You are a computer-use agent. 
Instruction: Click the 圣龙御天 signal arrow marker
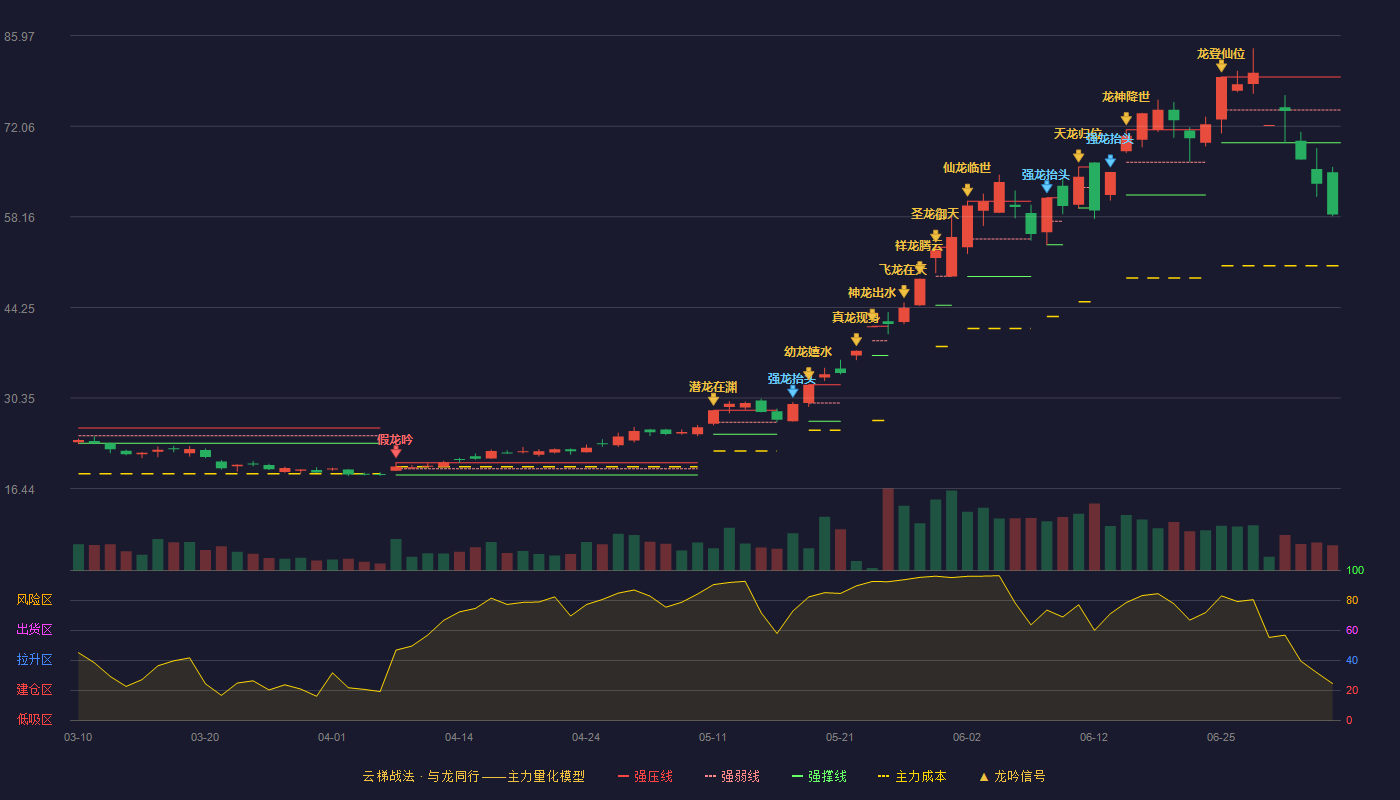pyautogui.click(x=935, y=236)
